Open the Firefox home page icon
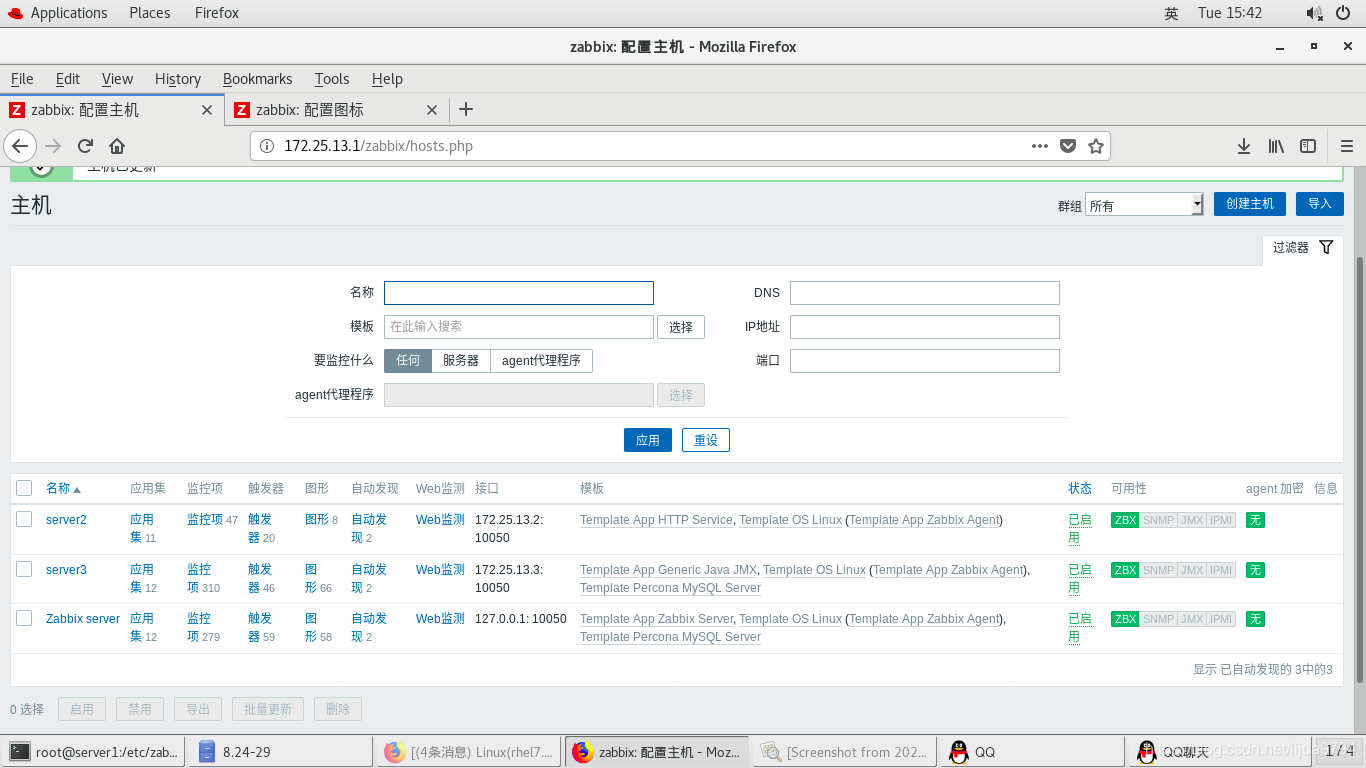Image resolution: width=1366 pixels, height=768 pixels. (x=117, y=146)
